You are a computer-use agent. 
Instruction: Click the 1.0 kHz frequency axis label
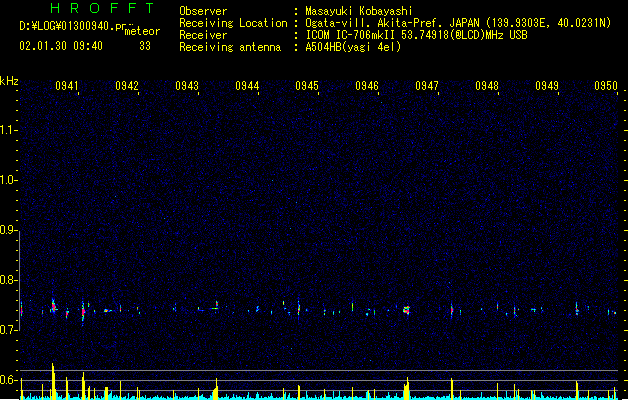tap(8, 180)
